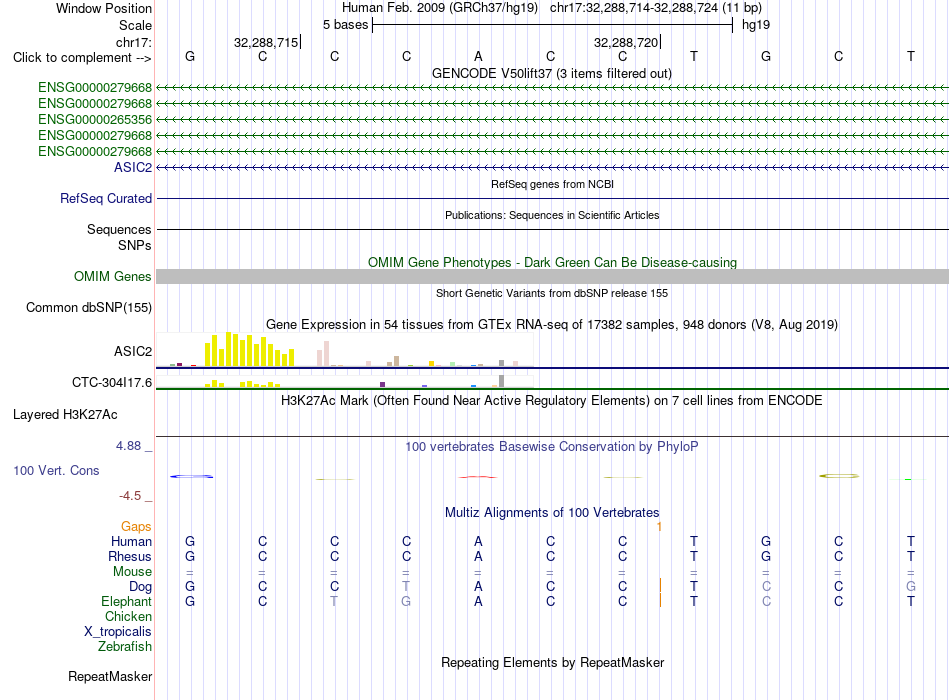Viewport: 950px width, 700px height.
Task: Open '100 vertebrates Basewise Conservation by PhyloP' title
Action: 552,447
